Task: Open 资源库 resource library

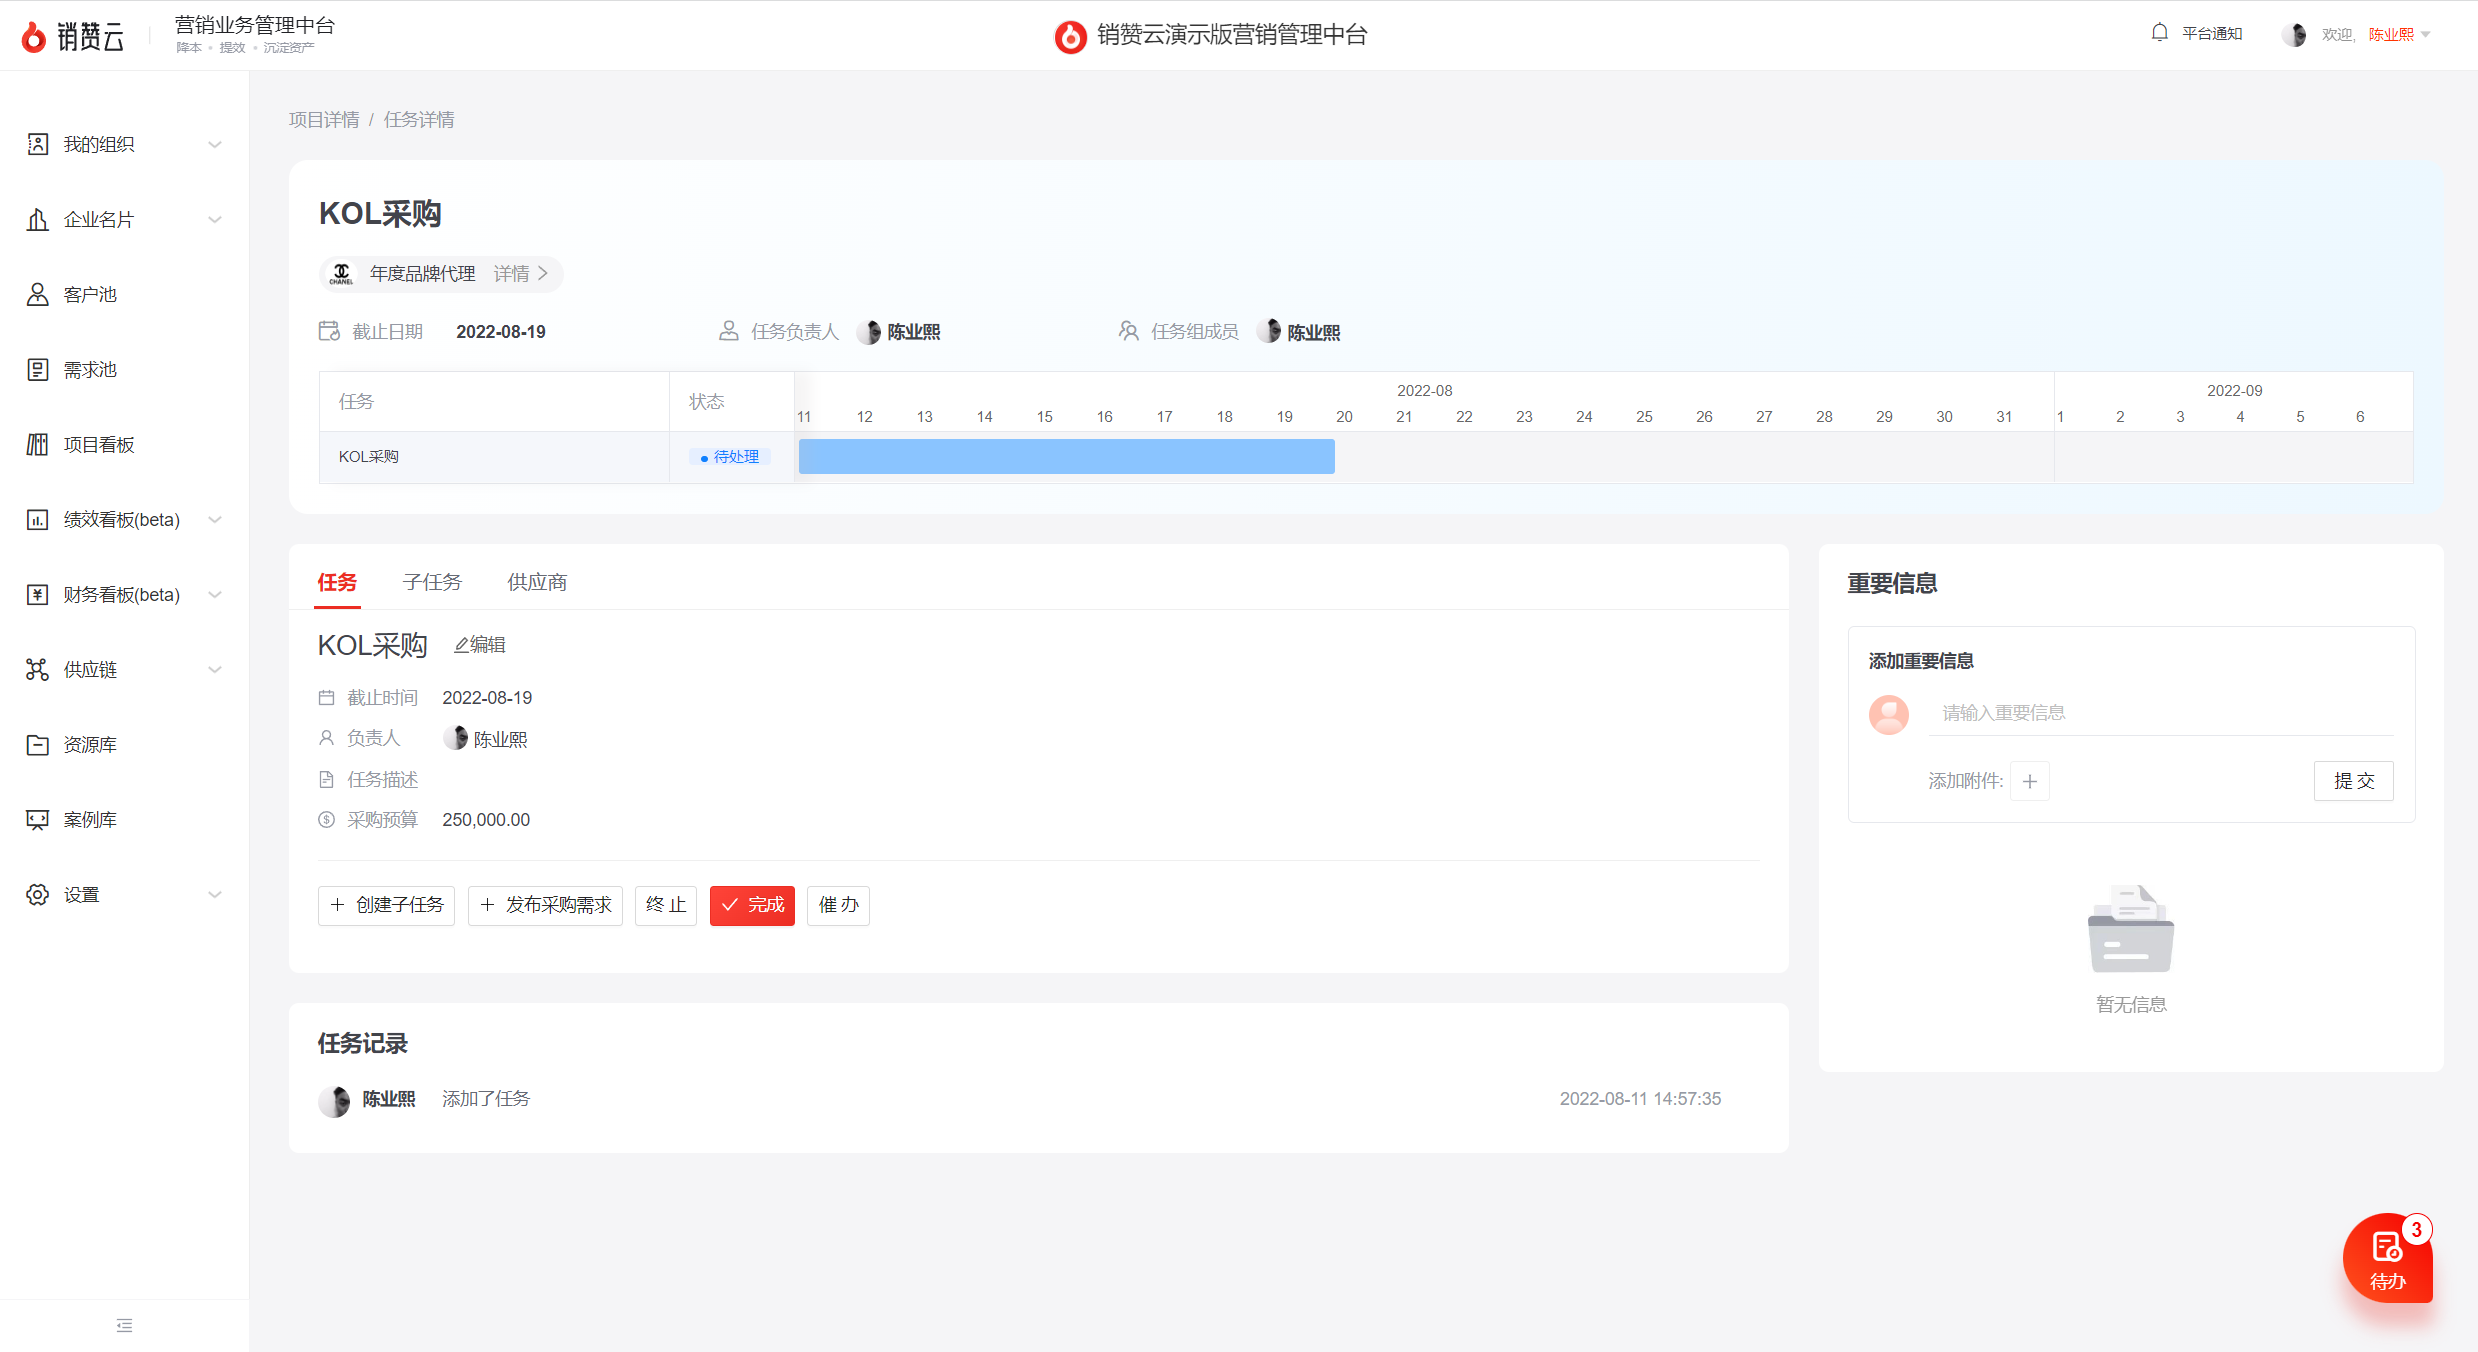Action: point(90,745)
